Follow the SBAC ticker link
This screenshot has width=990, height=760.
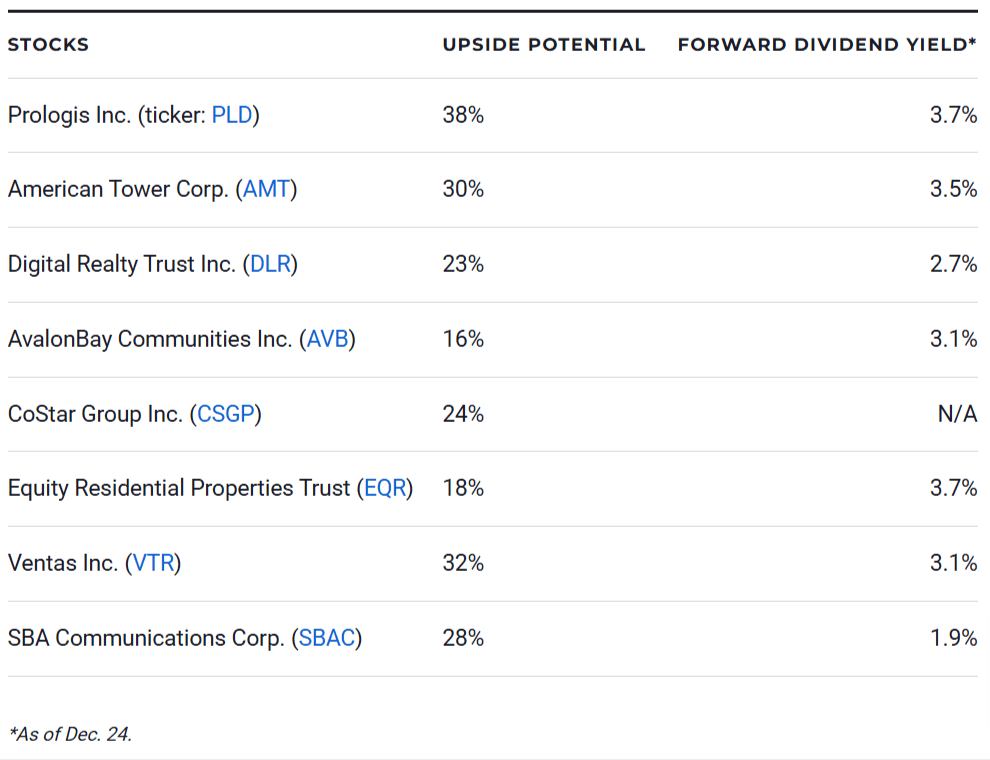(327, 638)
